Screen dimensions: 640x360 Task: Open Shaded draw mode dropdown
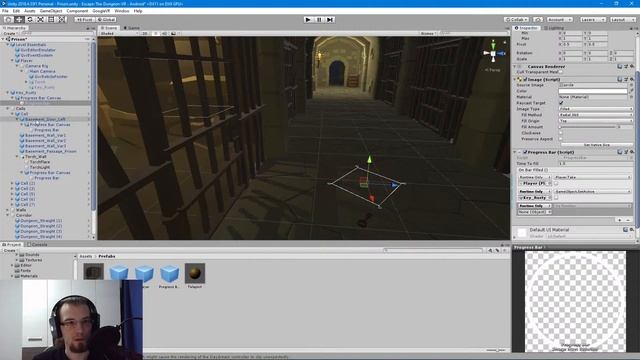click(x=119, y=33)
